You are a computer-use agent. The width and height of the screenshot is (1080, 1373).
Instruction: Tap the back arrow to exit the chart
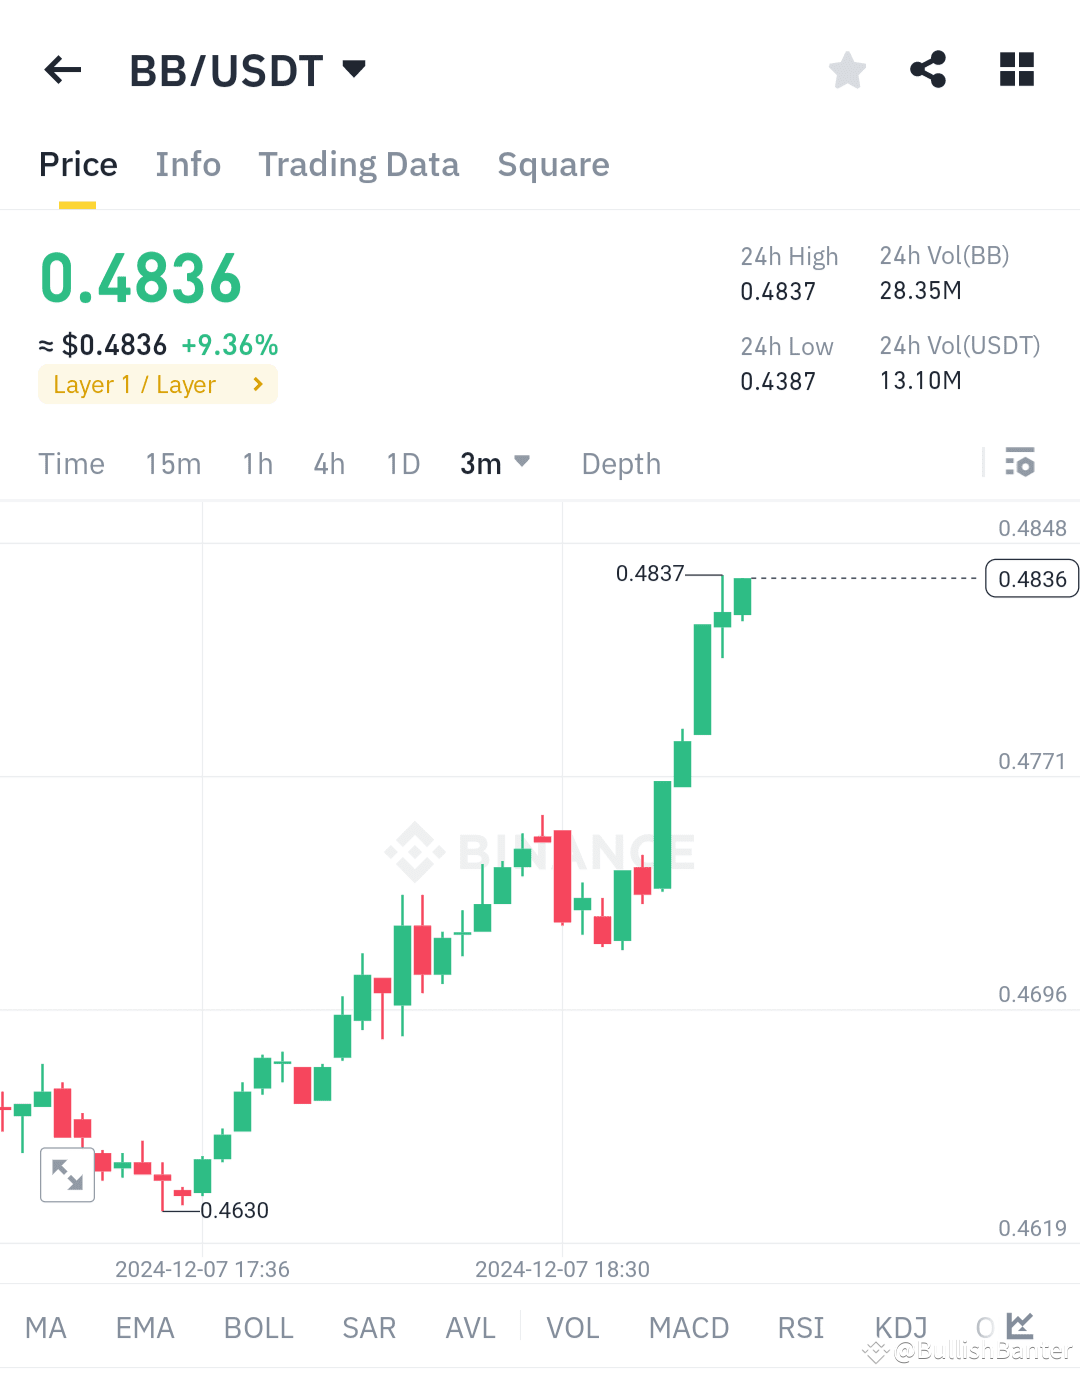point(62,69)
